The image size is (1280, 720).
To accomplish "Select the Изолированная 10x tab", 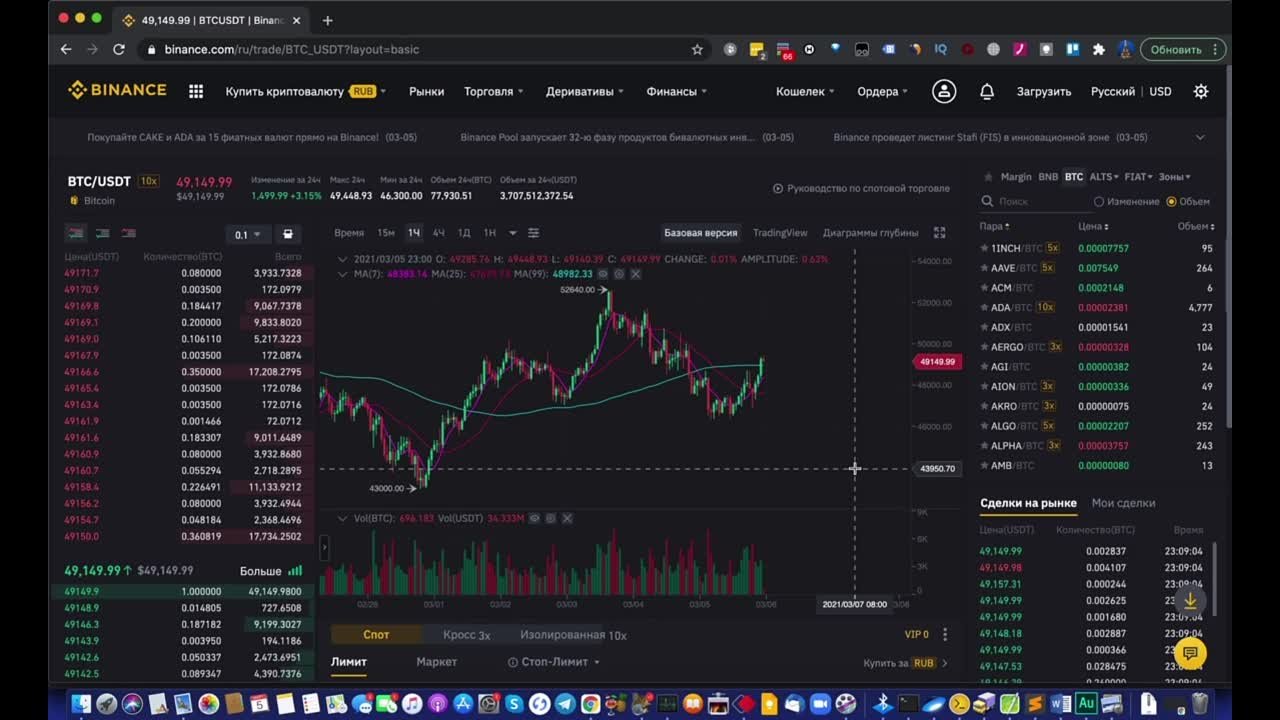I will point(573,634).
